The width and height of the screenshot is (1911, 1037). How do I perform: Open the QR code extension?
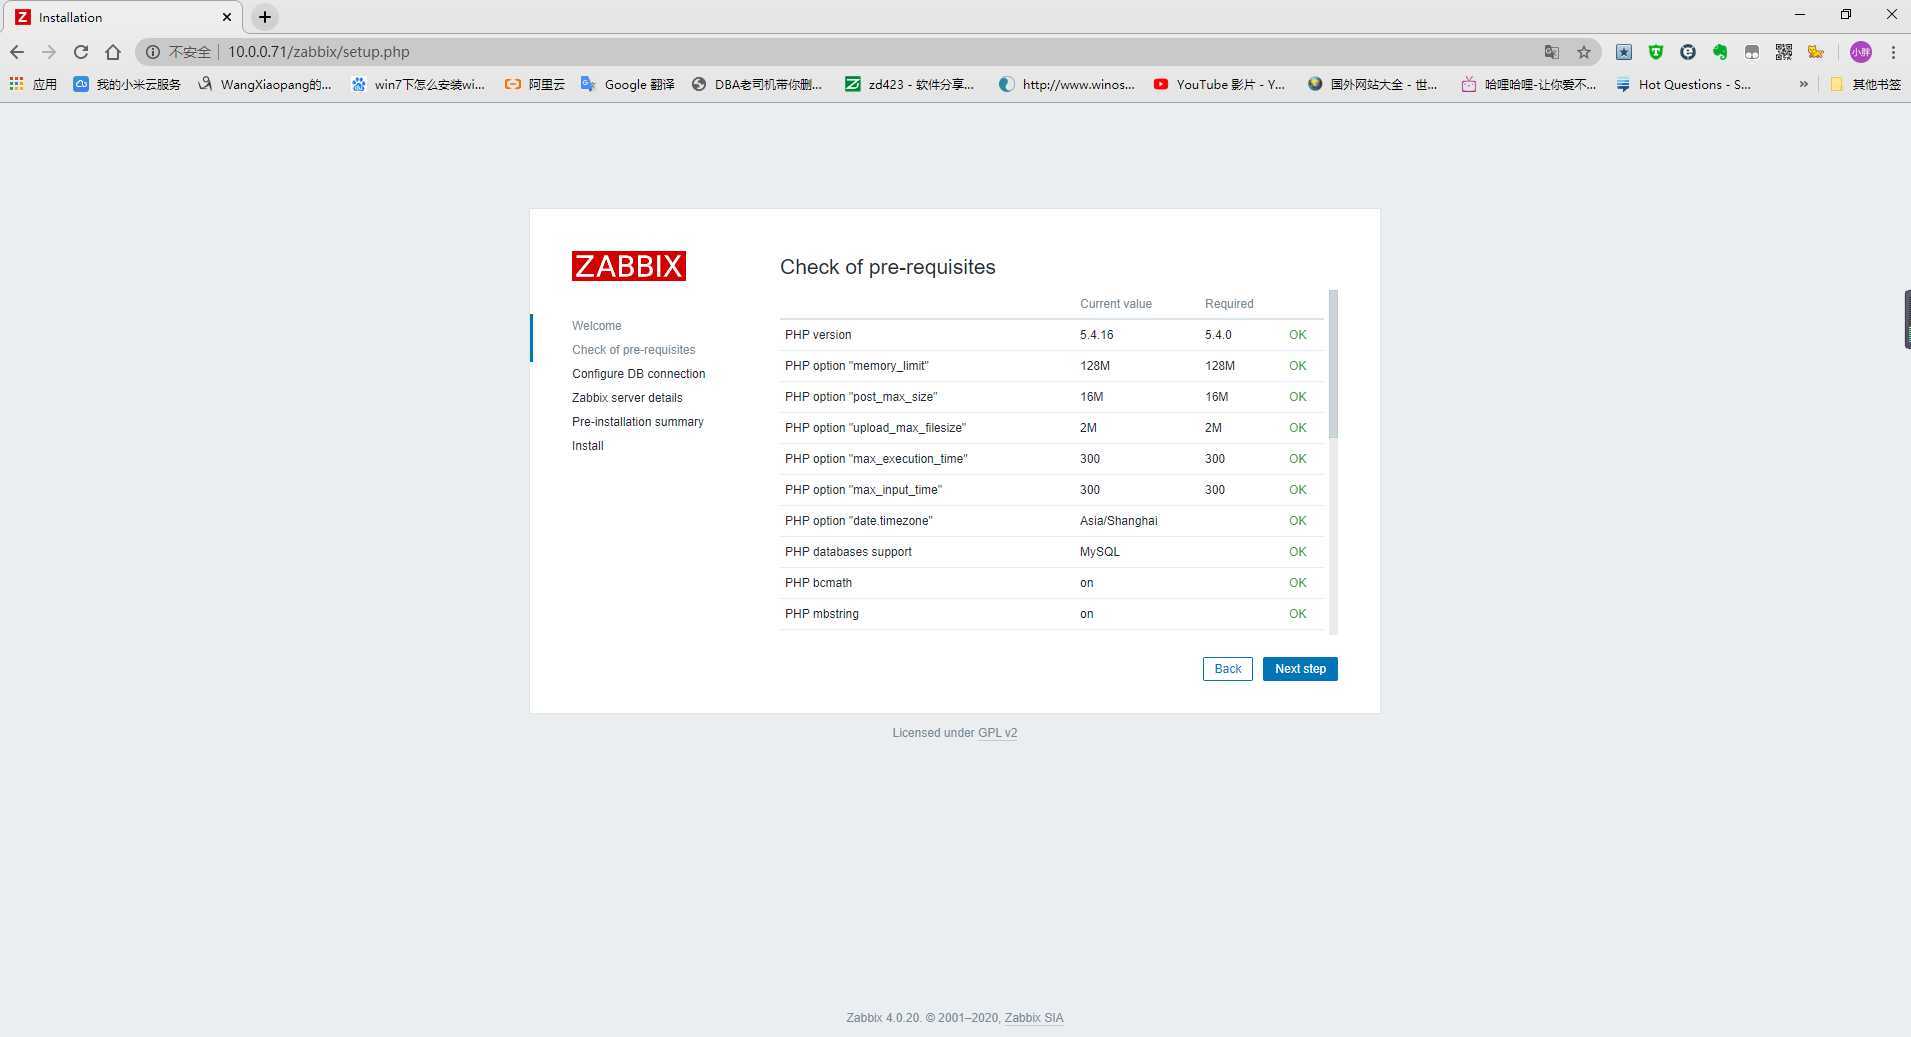(1784, 52)
